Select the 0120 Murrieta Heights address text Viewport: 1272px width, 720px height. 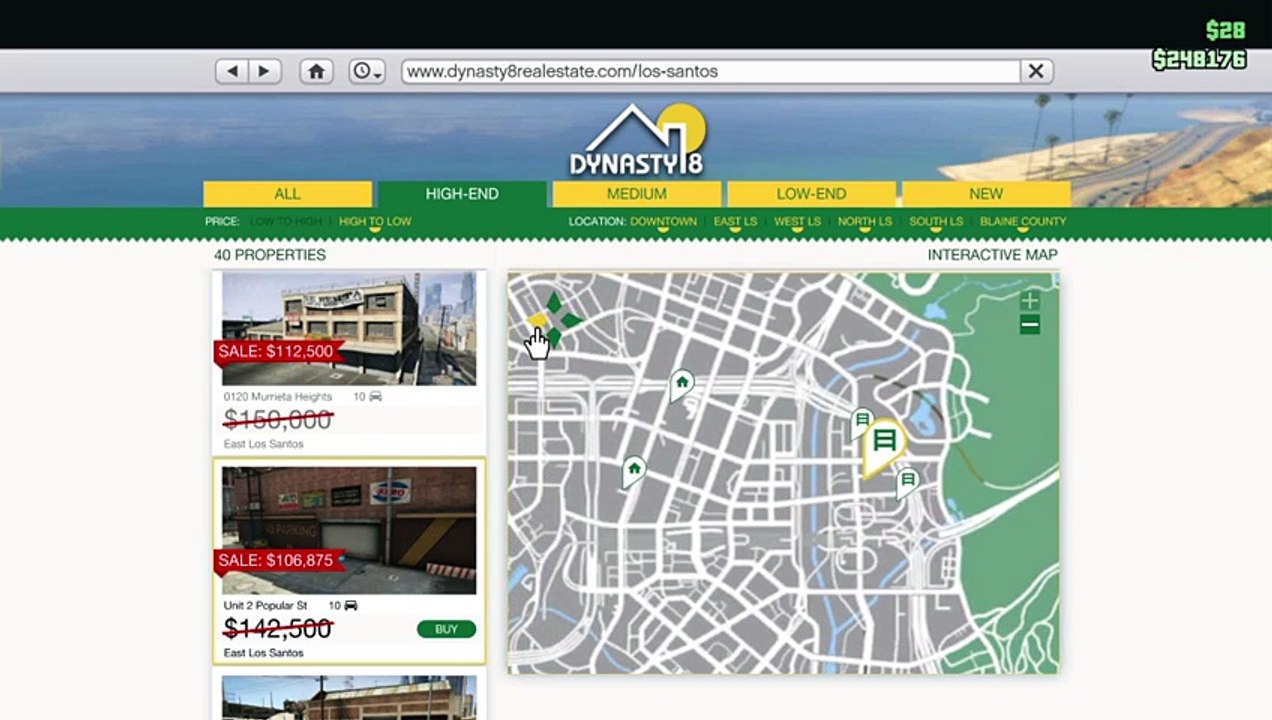coord(278,397)
